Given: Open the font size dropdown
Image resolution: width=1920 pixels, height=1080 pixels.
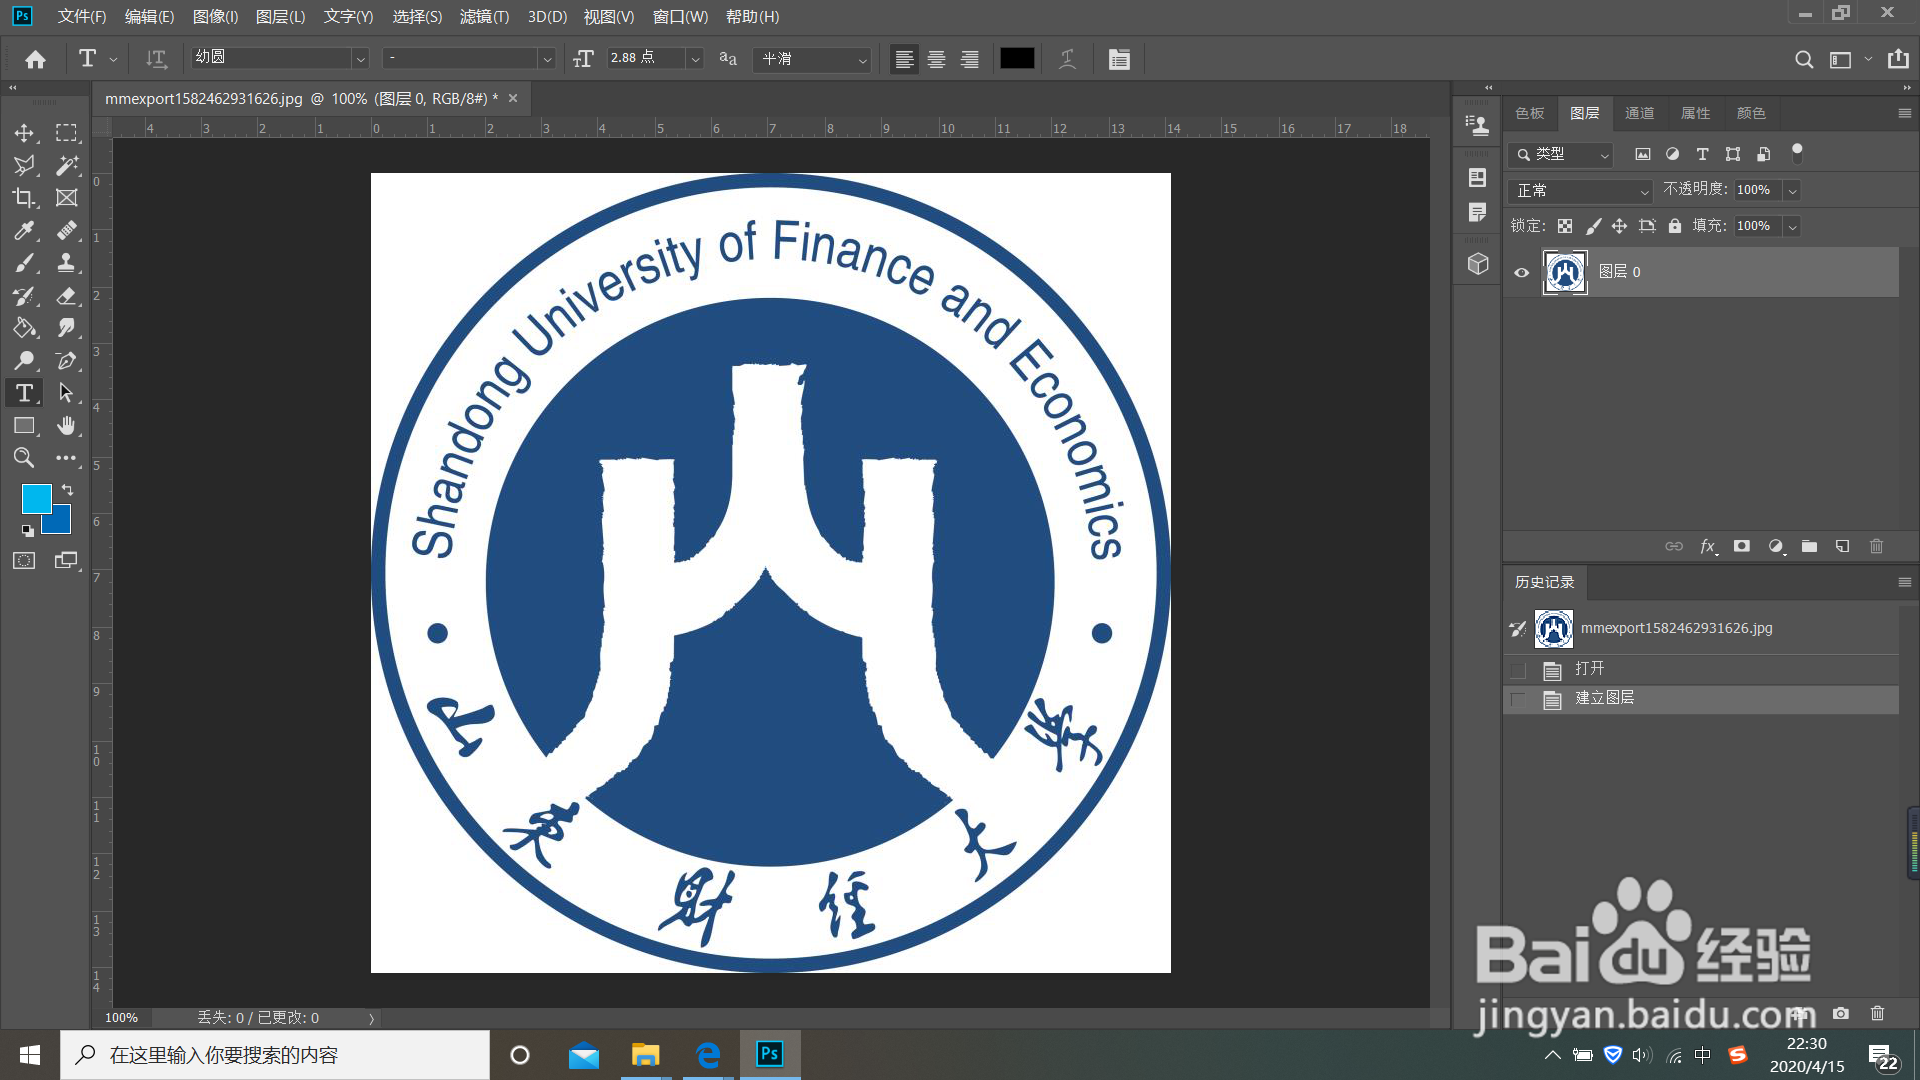Looking at the screenshot, I should [695, 59].
